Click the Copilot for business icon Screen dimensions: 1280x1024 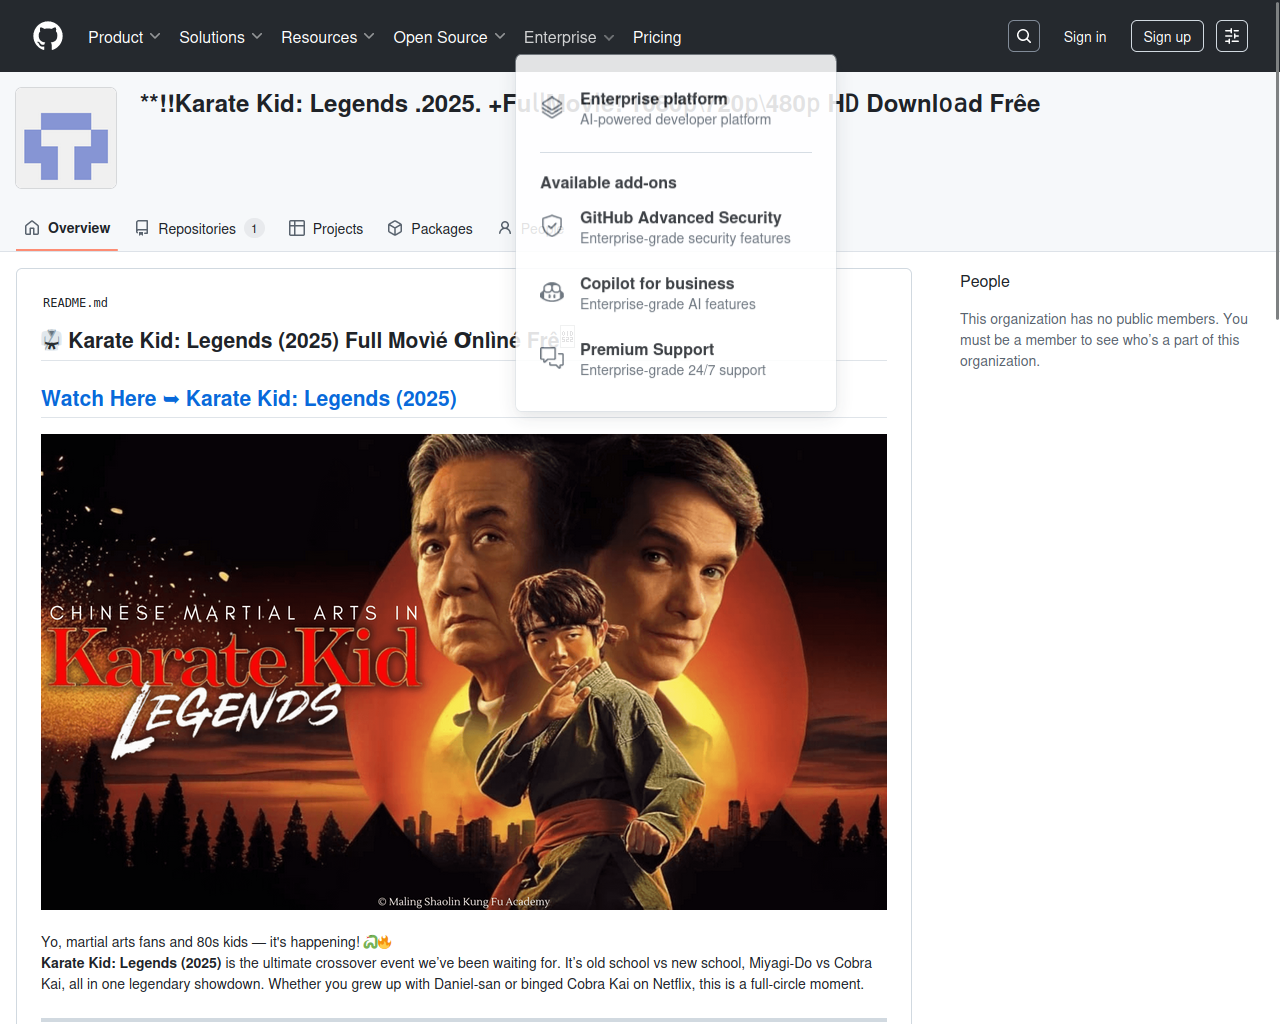[552, 292]
